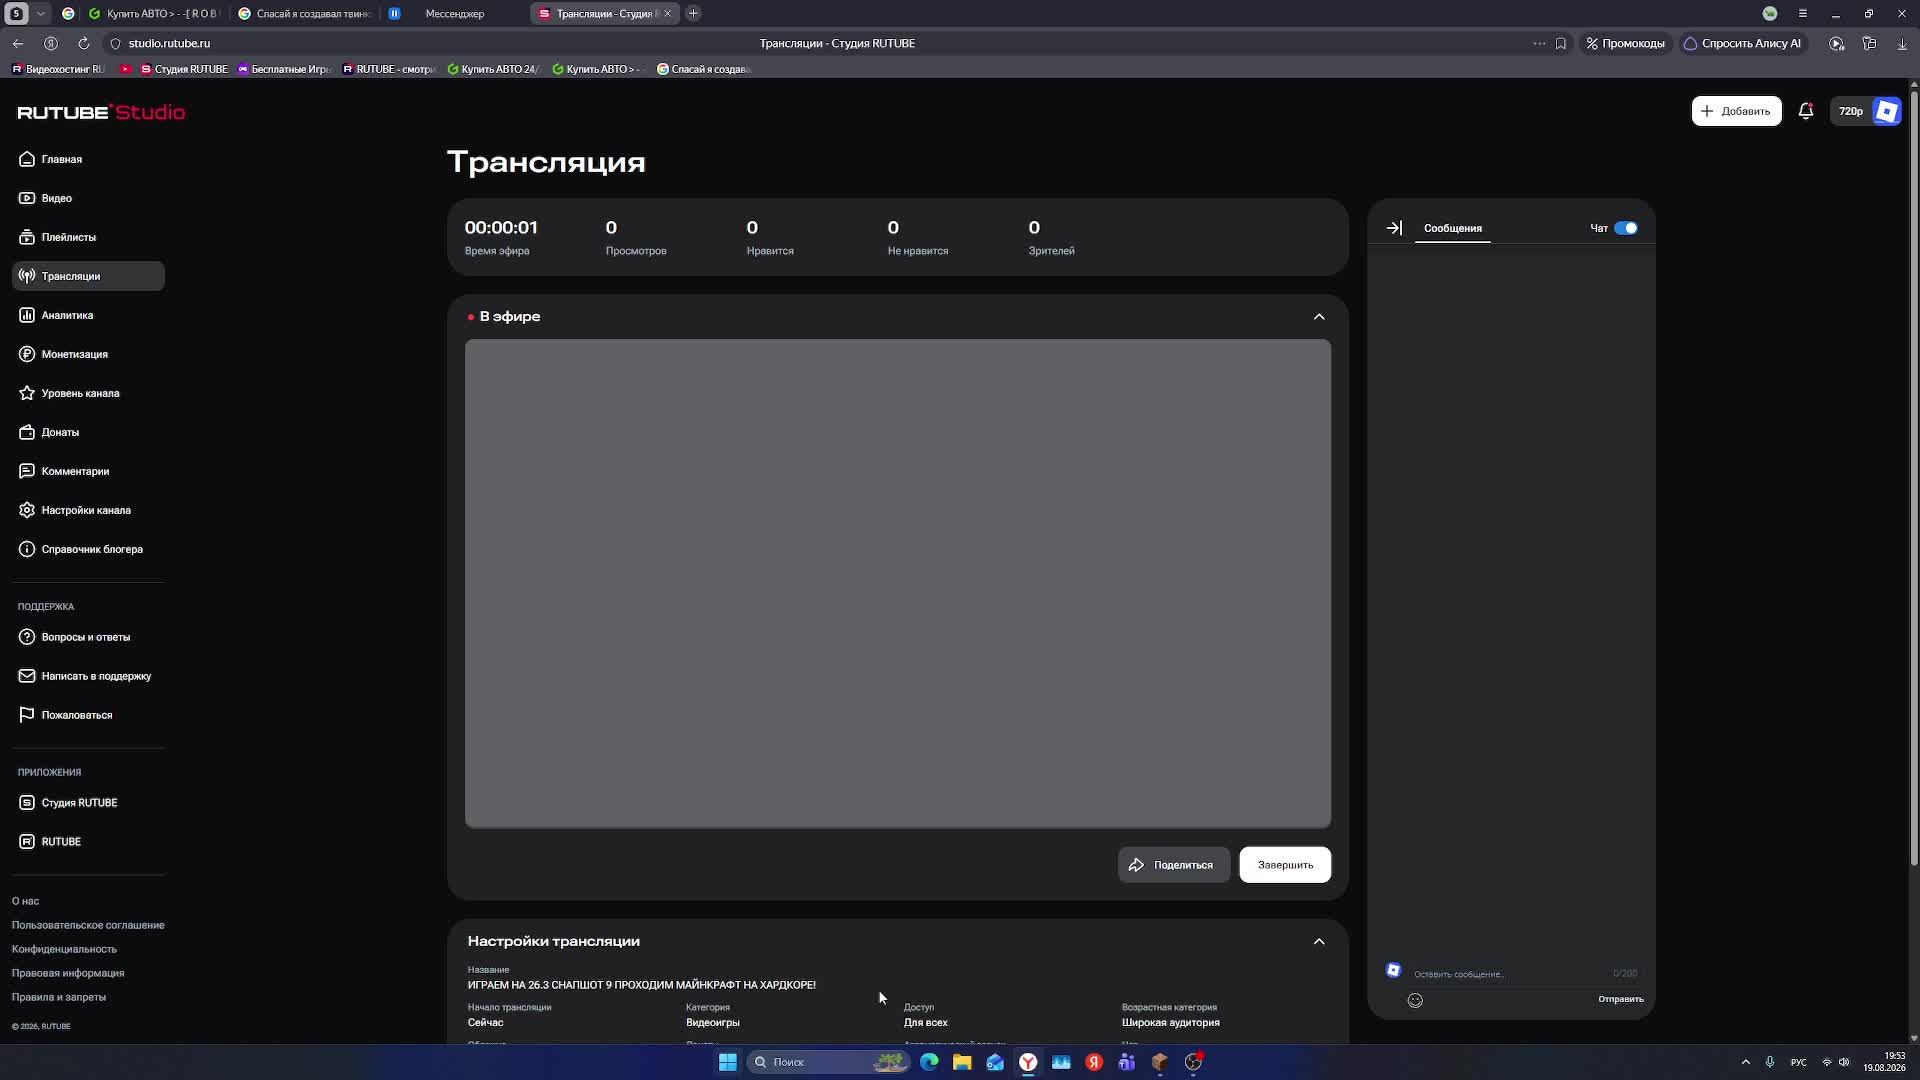Select Трансляции in the sidebar

pos(88,276)
